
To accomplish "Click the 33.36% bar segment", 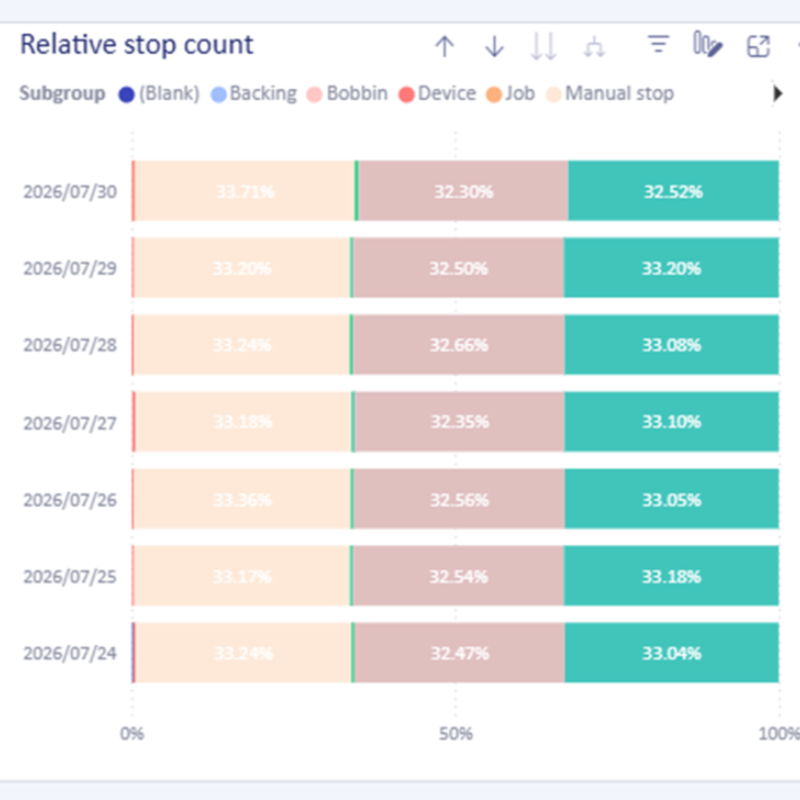I will point(242,498).
